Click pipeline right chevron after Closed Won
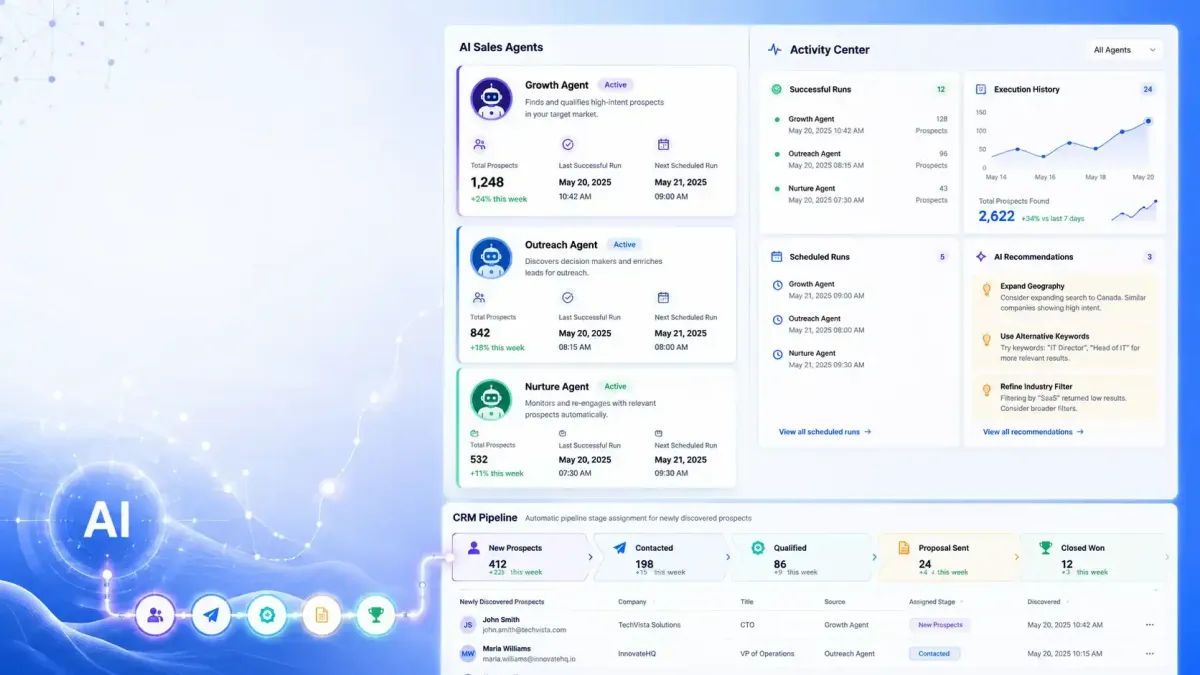Image resolution: width=1200 pixels, height=675 pixels. [1166, 557]
